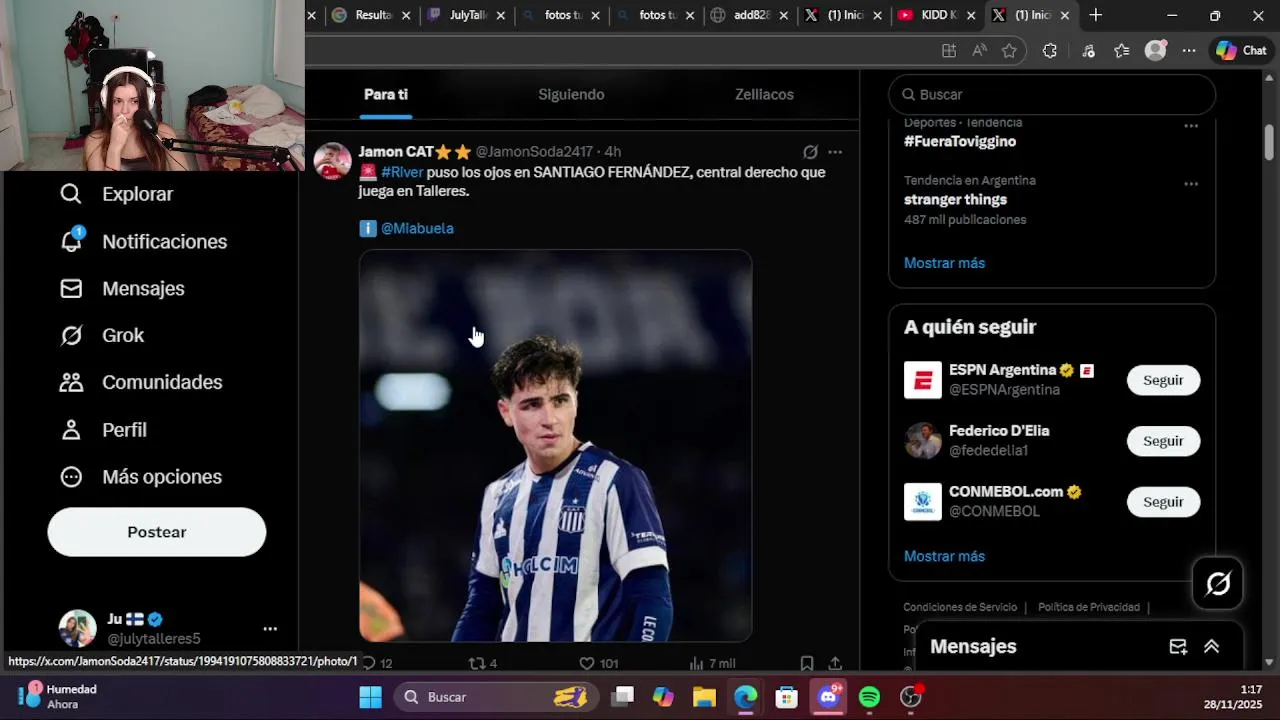
Task: Switch to the Siguiendo tab
Action: 571,94
